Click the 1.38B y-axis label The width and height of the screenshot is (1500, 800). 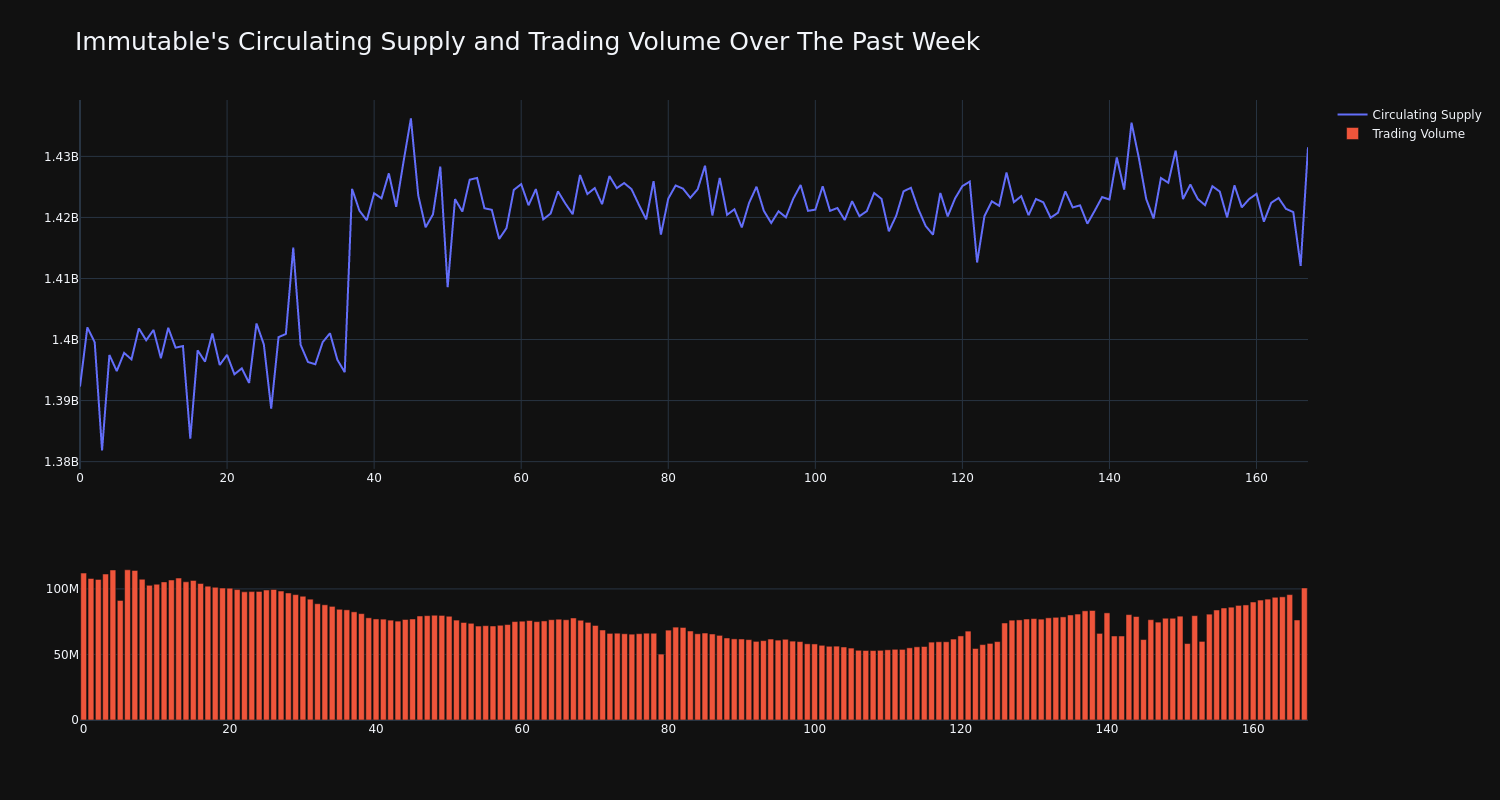coord(61,462)
